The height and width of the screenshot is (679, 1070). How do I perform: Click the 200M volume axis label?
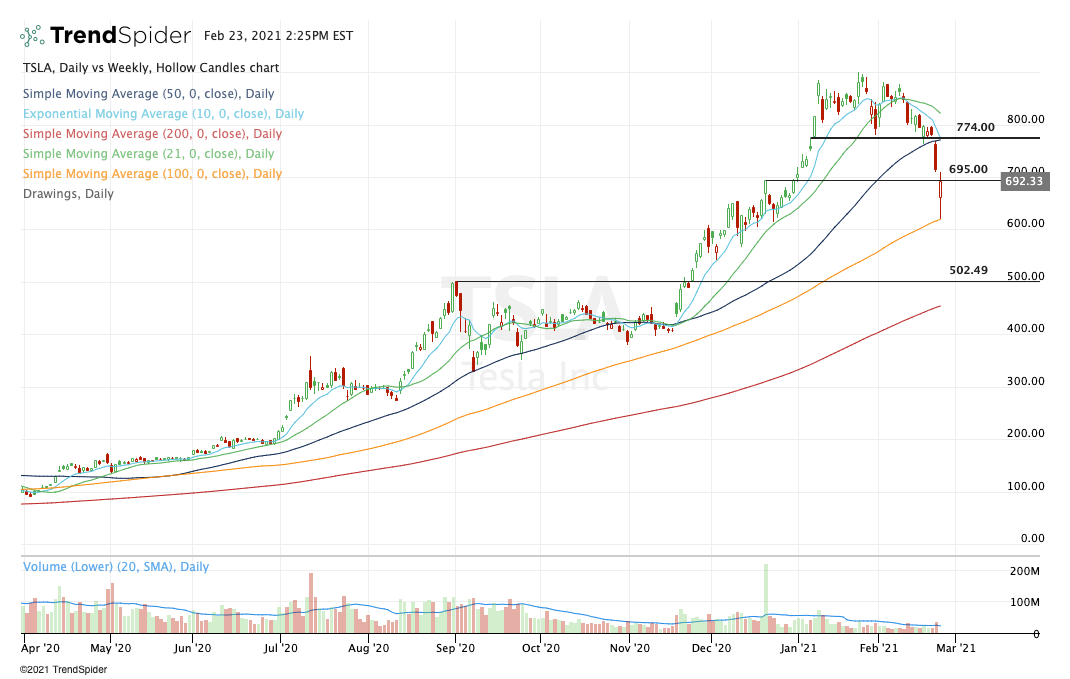point(1025,571)
